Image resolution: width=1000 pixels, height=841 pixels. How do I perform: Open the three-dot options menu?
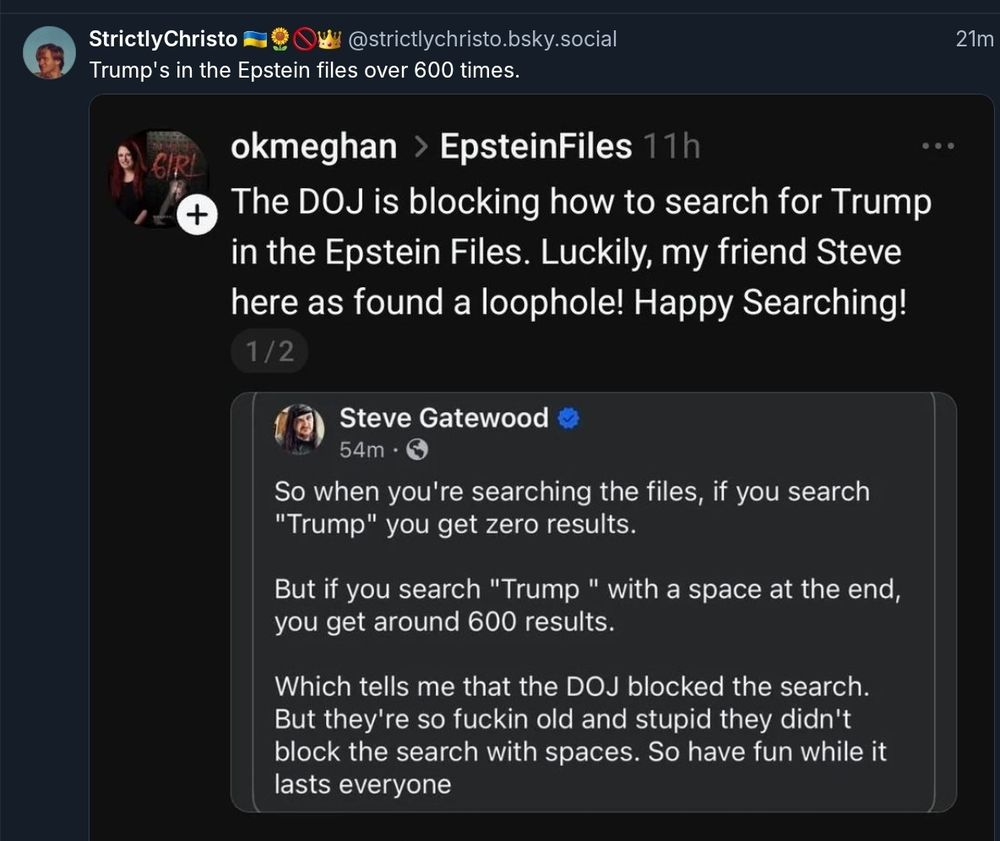tap(938, 147)
